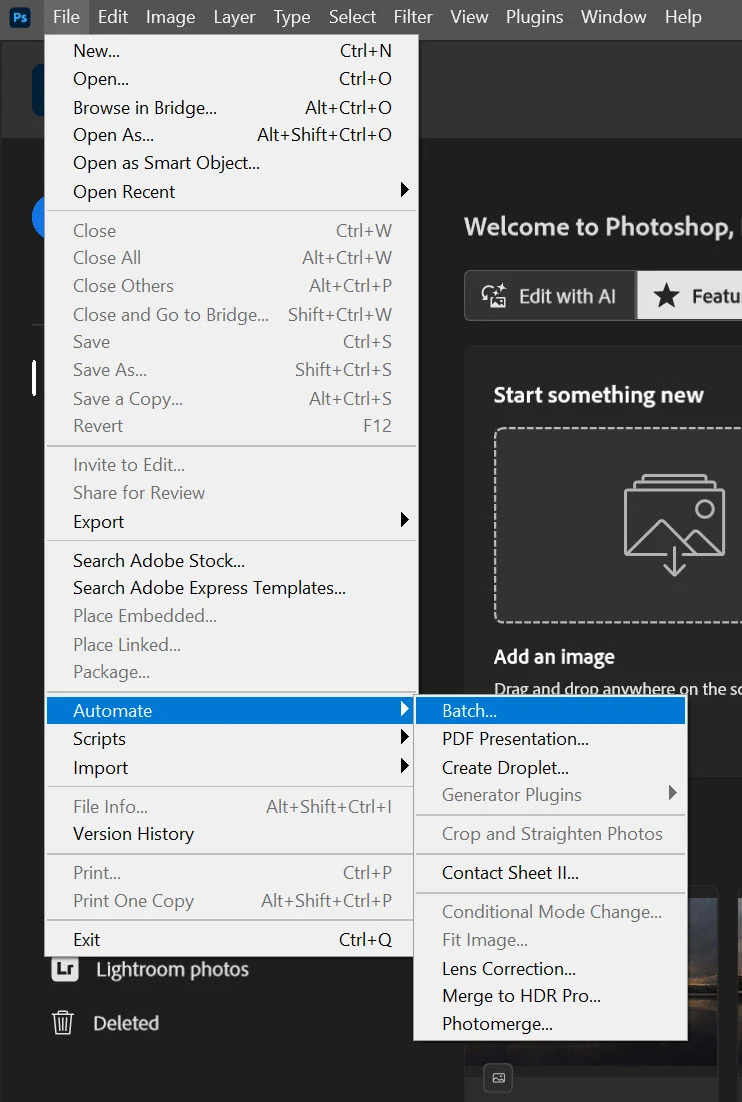The width and height of the screenshot is (742, 1102).
Task: Select Search Adobe Stock...
Action: coord(231,560)
